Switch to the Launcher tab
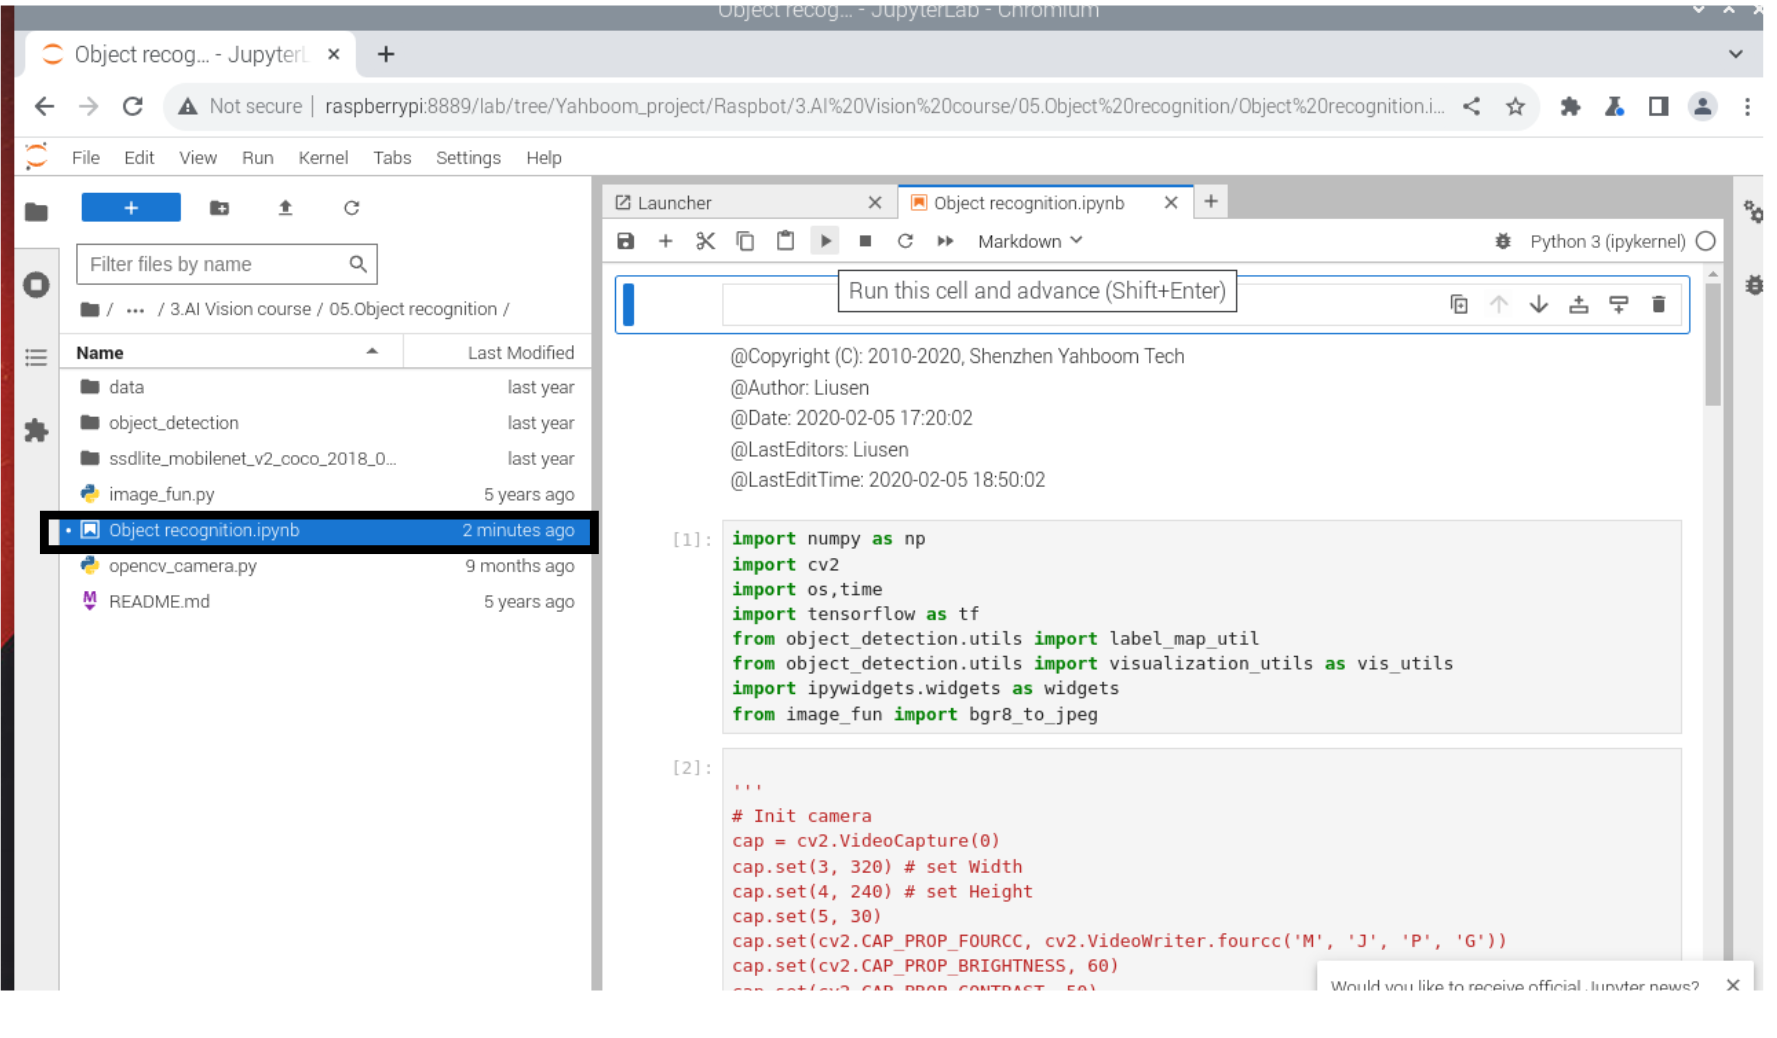 674,202
